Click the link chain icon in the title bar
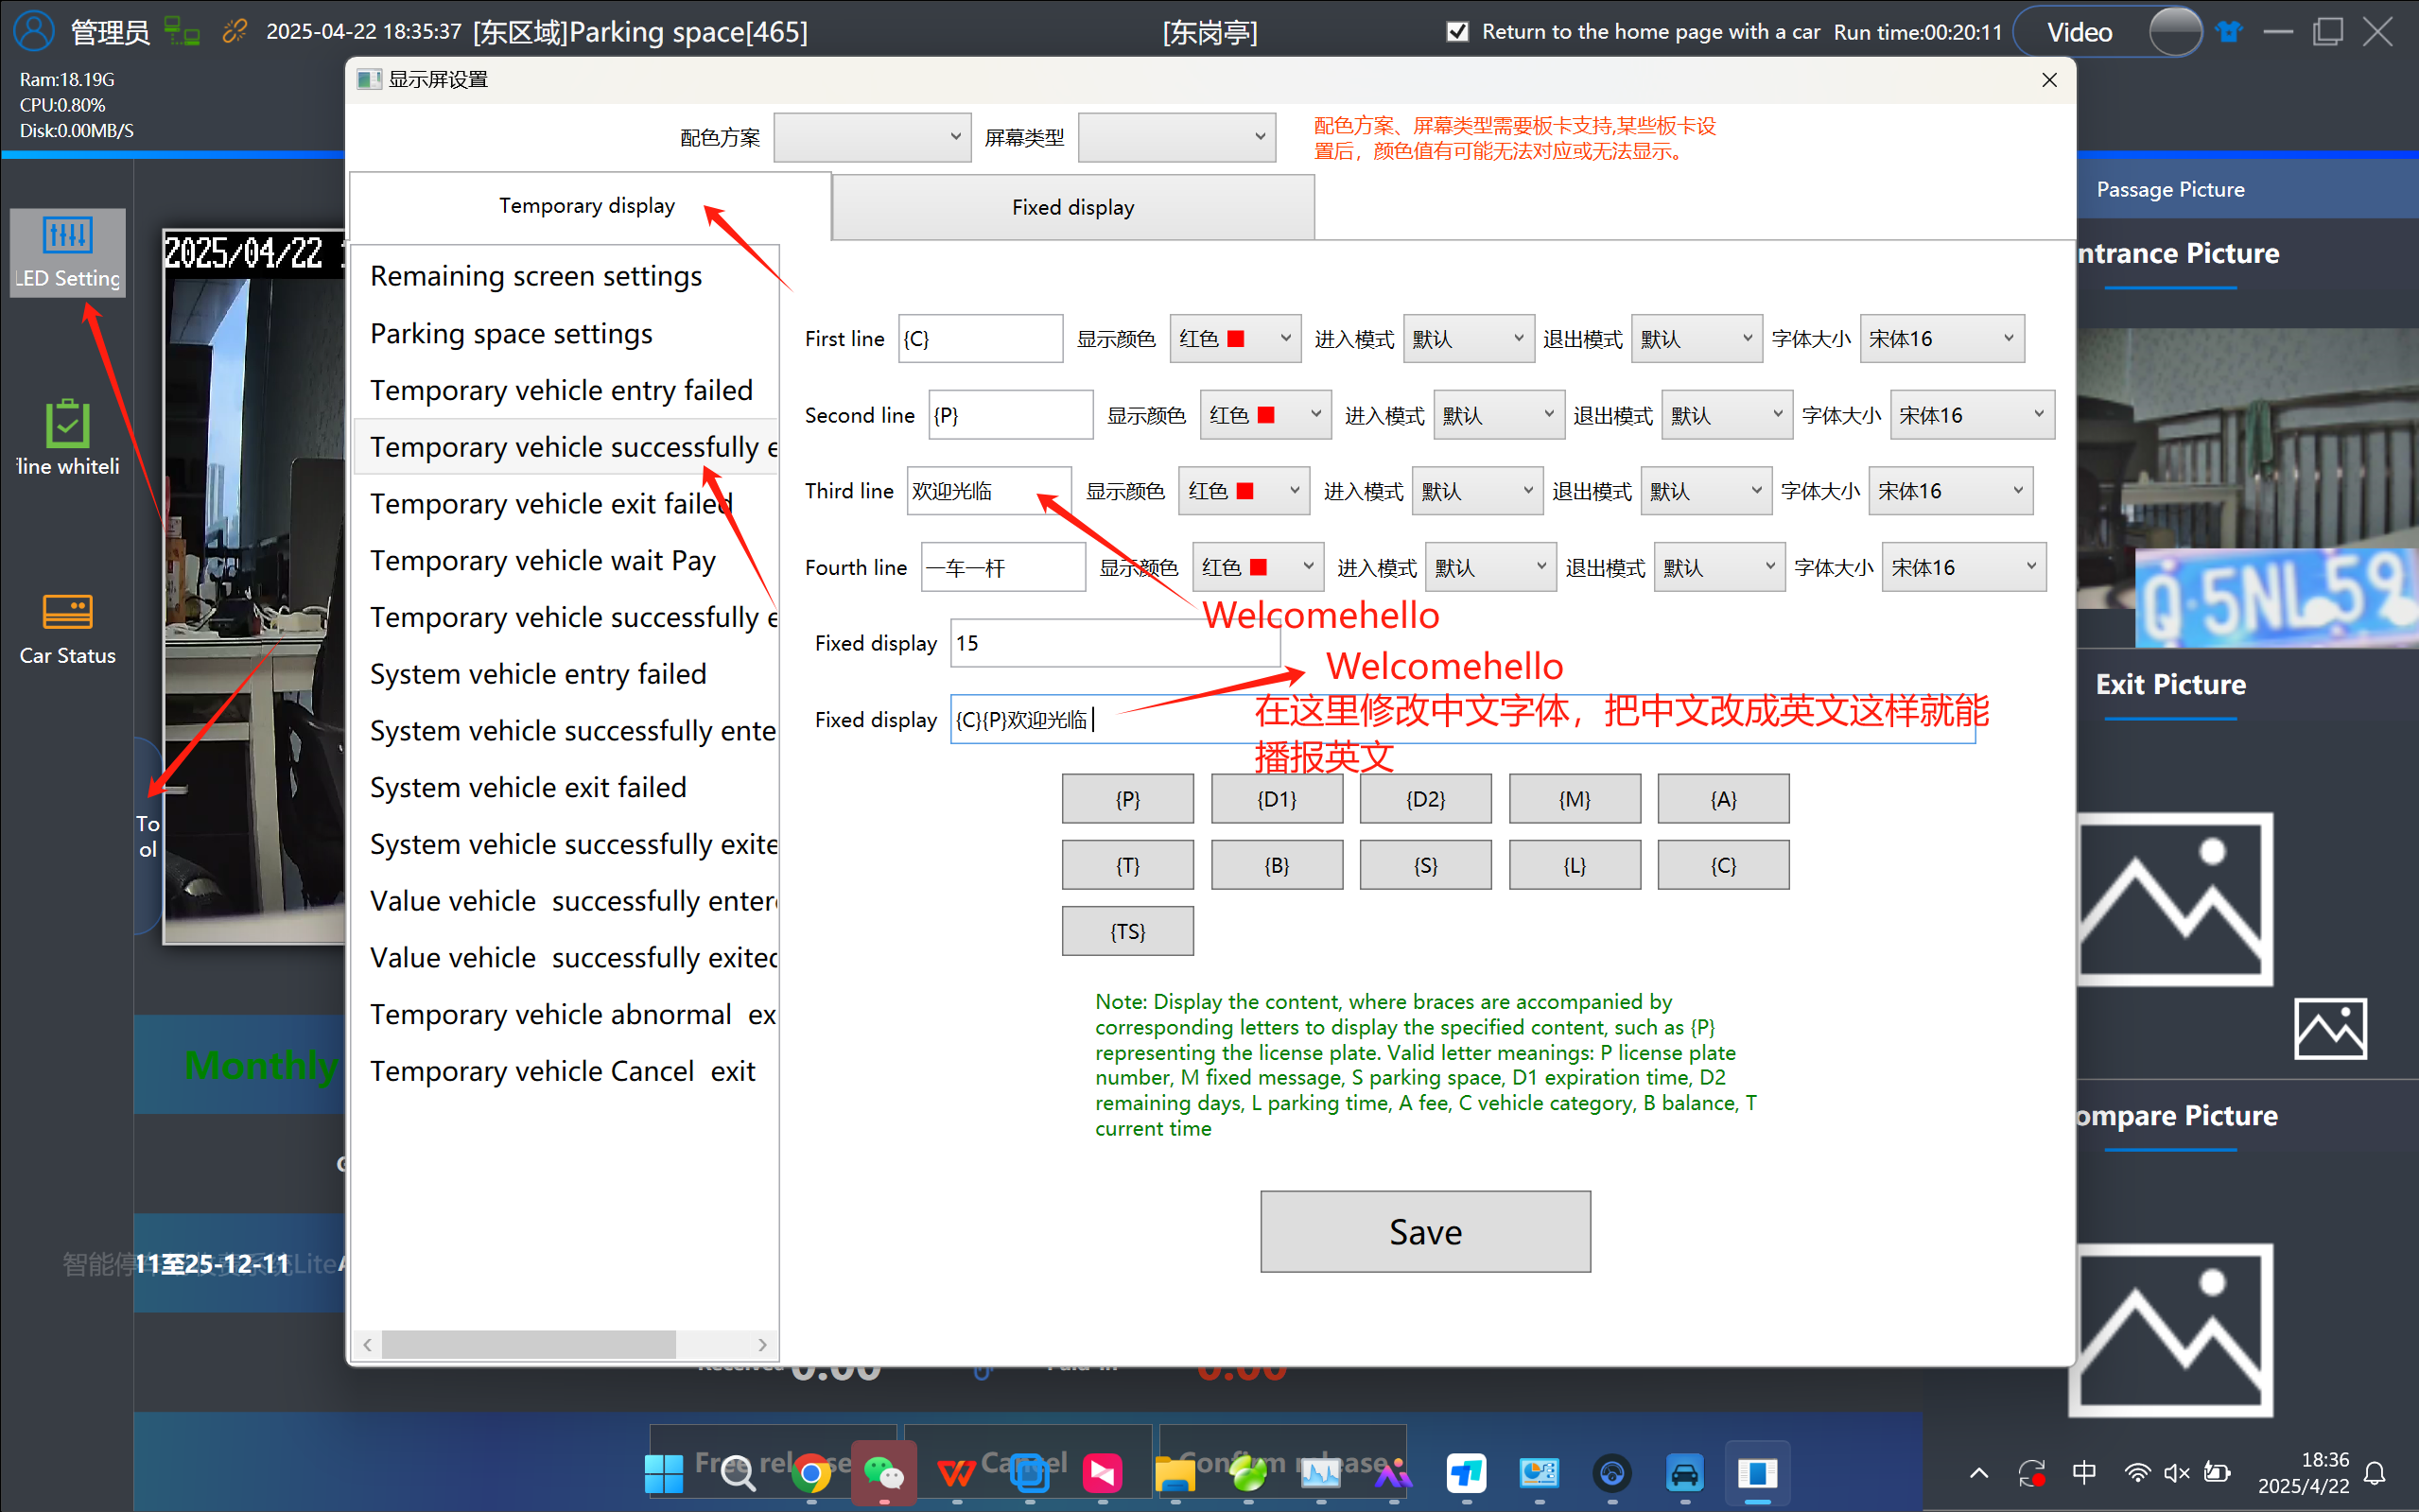 point(234,31)
